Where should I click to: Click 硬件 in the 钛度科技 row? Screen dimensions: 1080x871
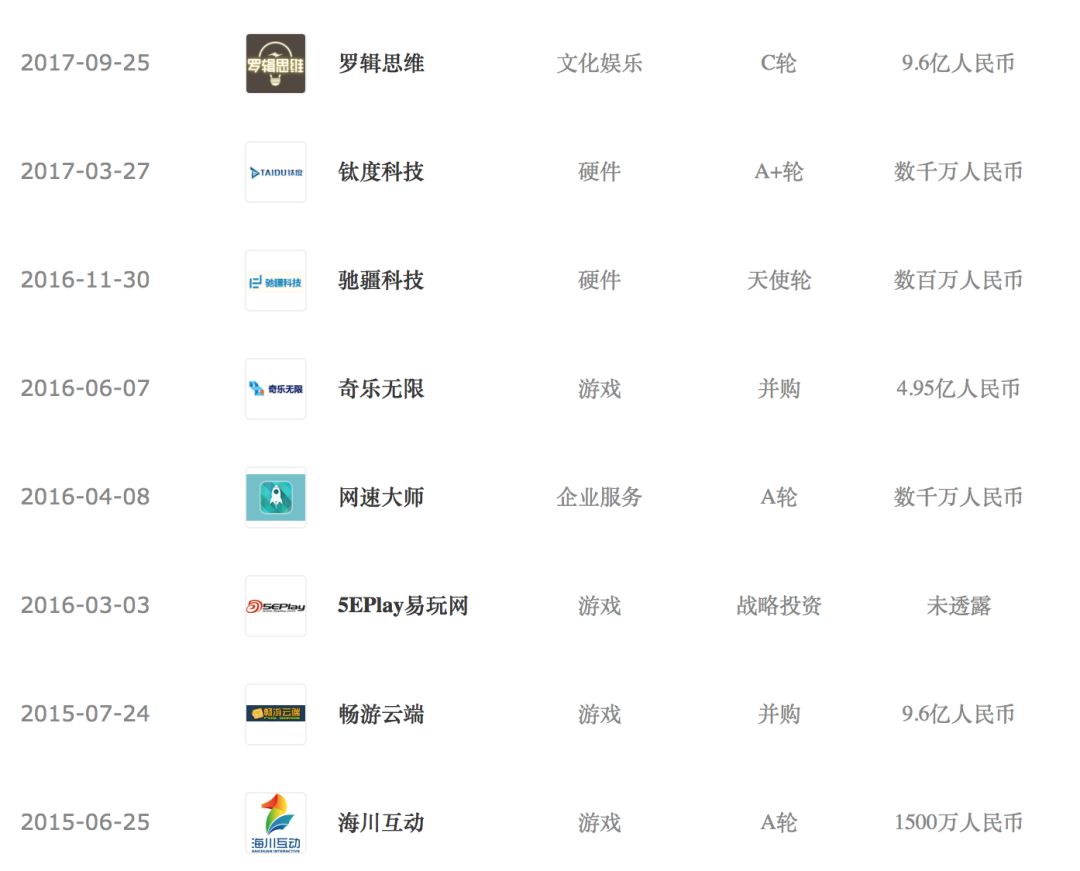coord(599,171)
